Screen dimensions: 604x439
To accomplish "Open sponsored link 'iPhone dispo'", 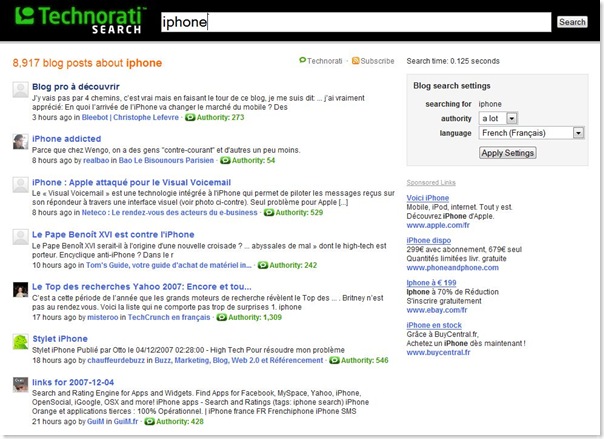I will (428, 240).
